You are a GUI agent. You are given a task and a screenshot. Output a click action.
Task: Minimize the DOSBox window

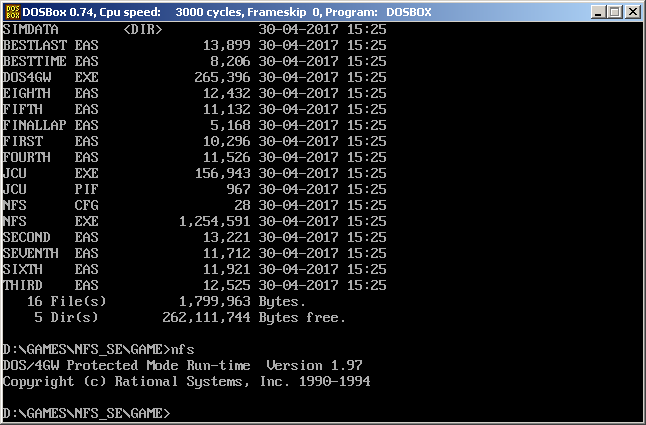[598, 12]
